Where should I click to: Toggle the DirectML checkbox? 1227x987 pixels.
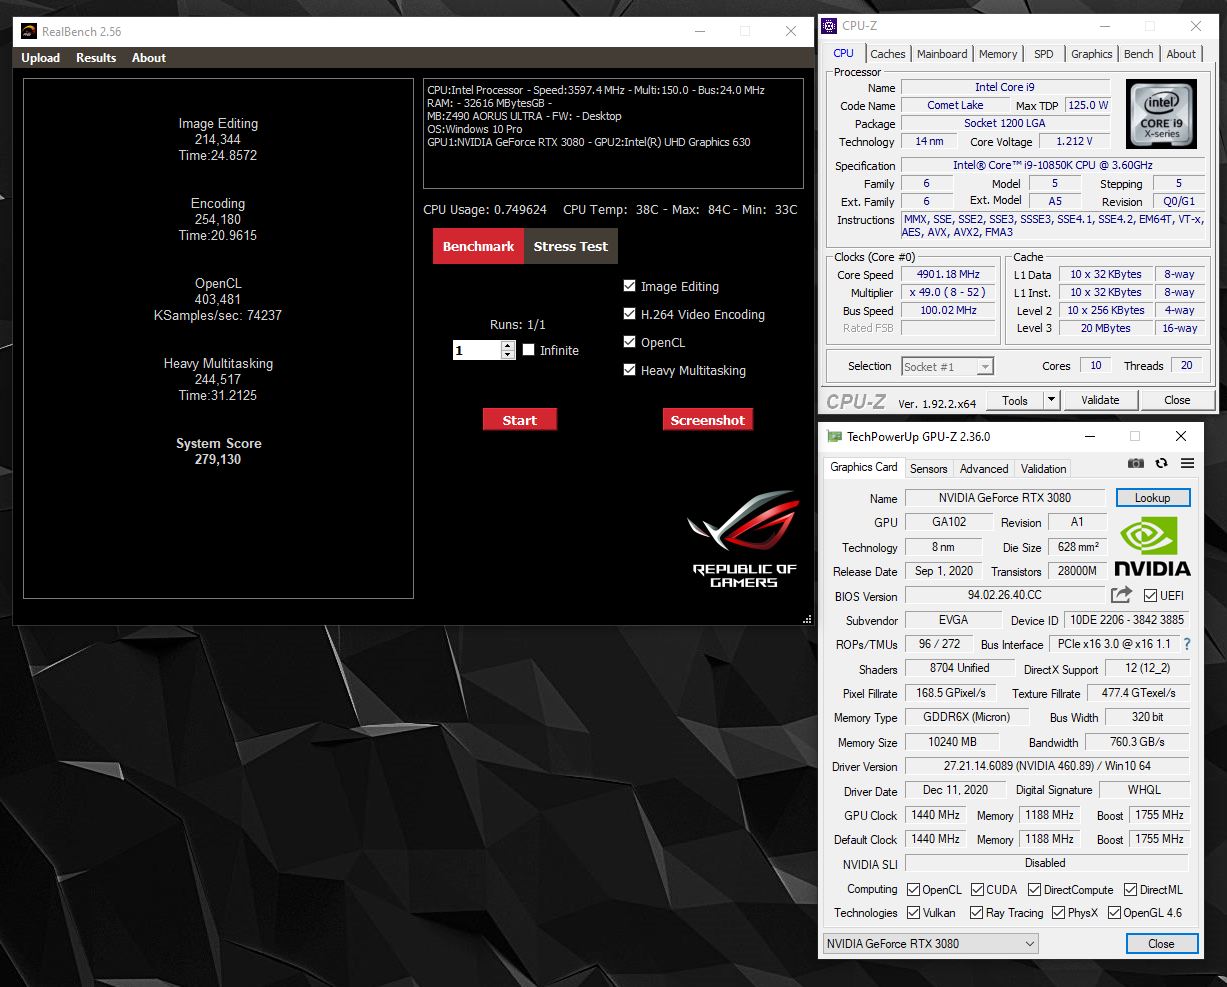pyautogui.click(x=1129, y=889)
